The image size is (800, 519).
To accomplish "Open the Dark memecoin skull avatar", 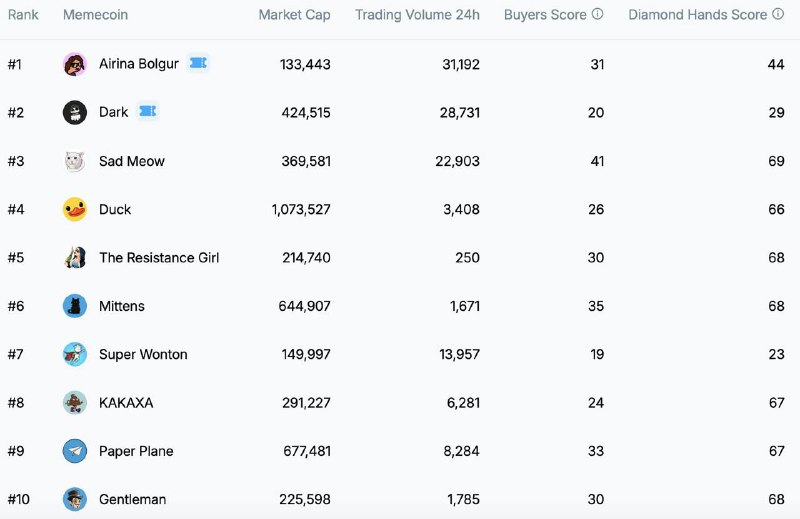I will click(x=74, y=112).
